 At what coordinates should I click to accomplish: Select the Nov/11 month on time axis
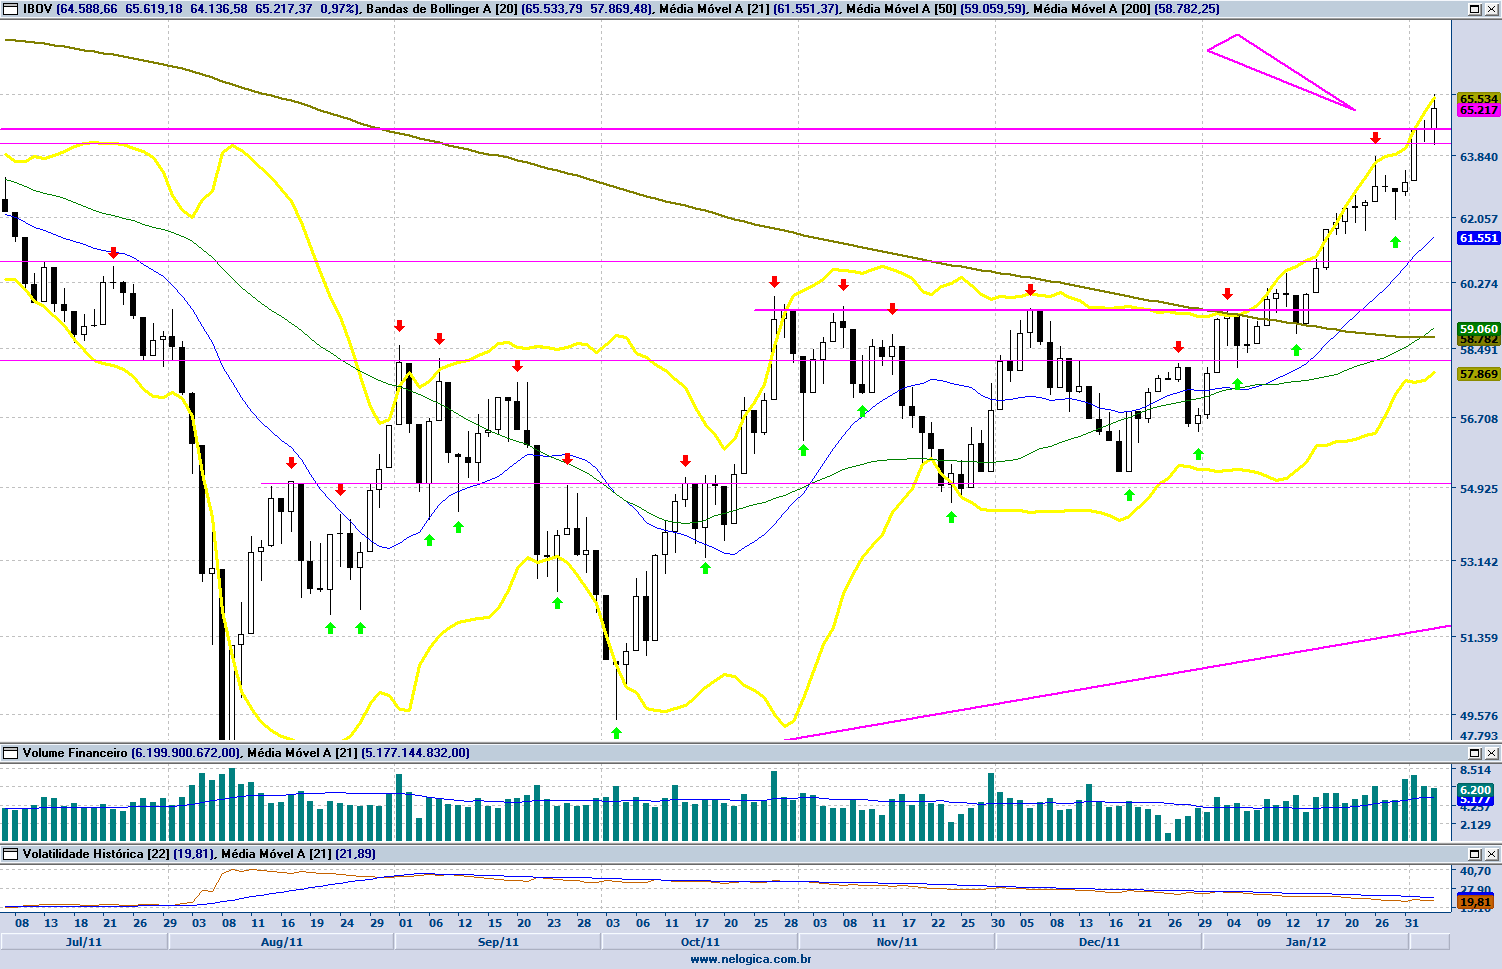point(897,942)
